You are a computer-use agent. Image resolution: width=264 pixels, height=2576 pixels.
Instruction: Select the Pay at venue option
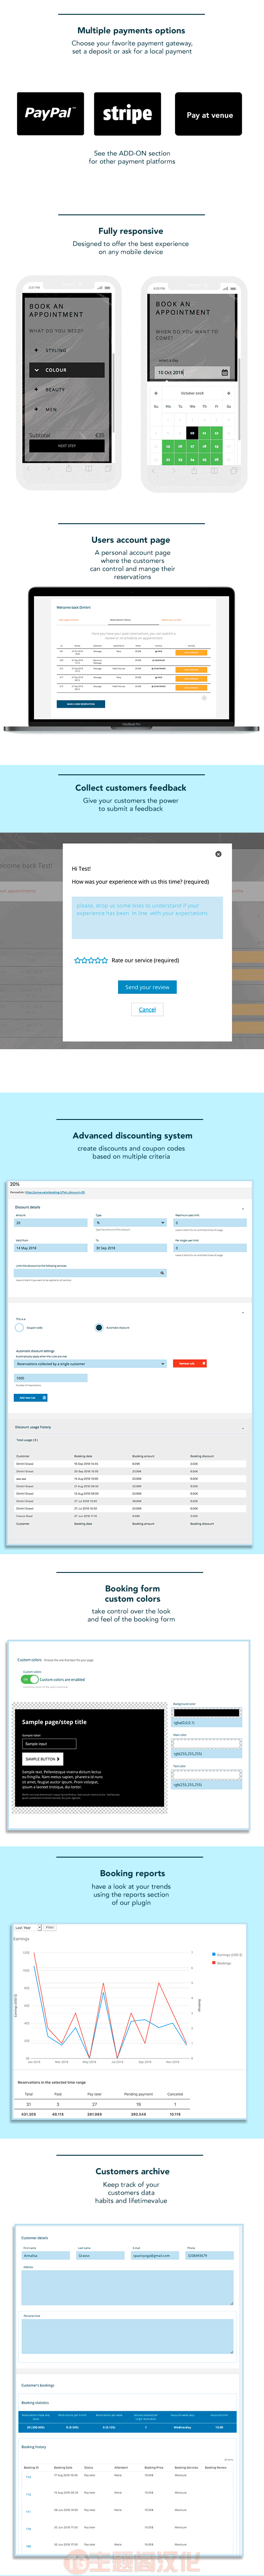209,114
